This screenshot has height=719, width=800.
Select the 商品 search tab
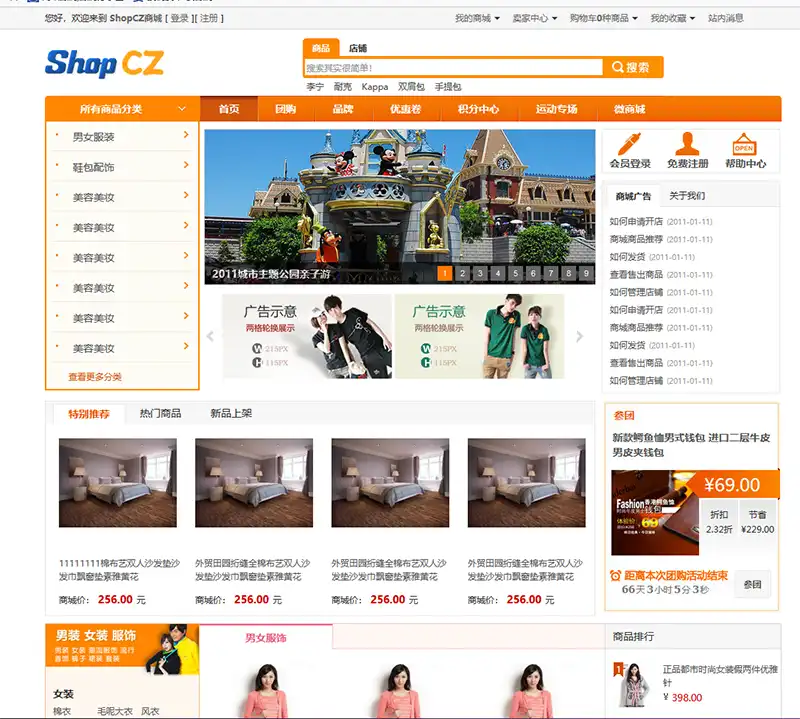point(321,48)
